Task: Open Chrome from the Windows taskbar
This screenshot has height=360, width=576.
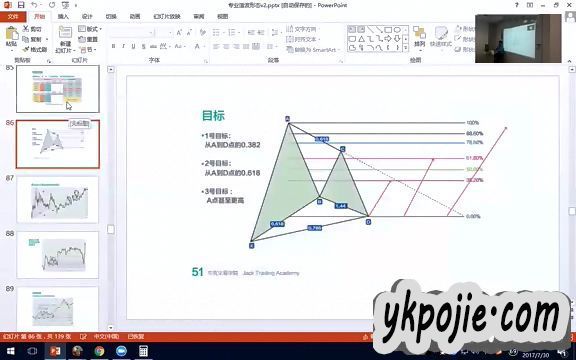Action: [x=99, y=351]
